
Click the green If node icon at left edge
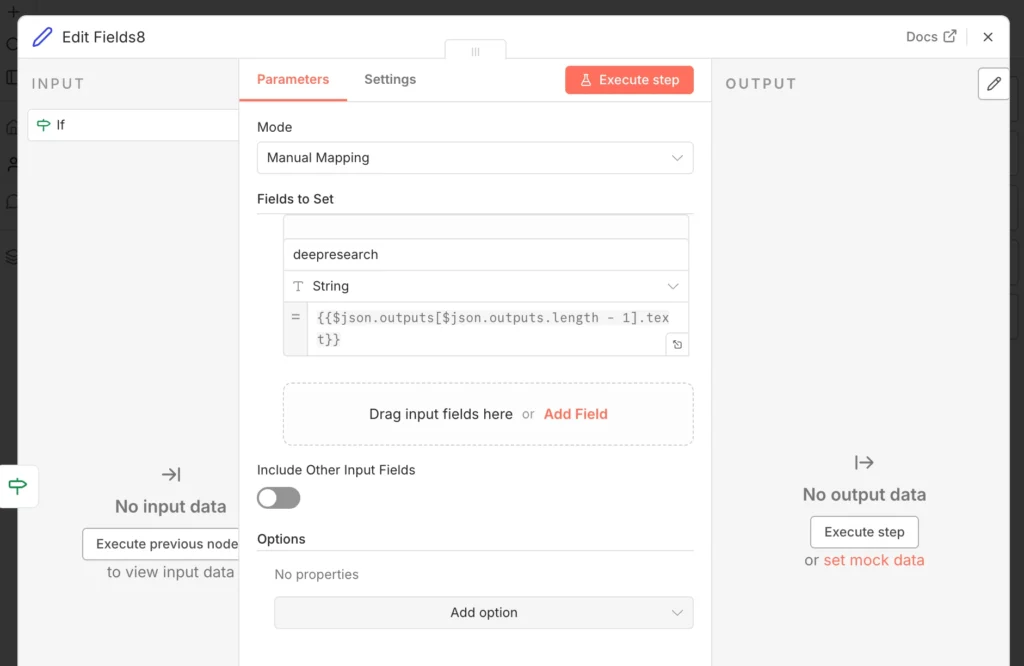click(18, 487)
